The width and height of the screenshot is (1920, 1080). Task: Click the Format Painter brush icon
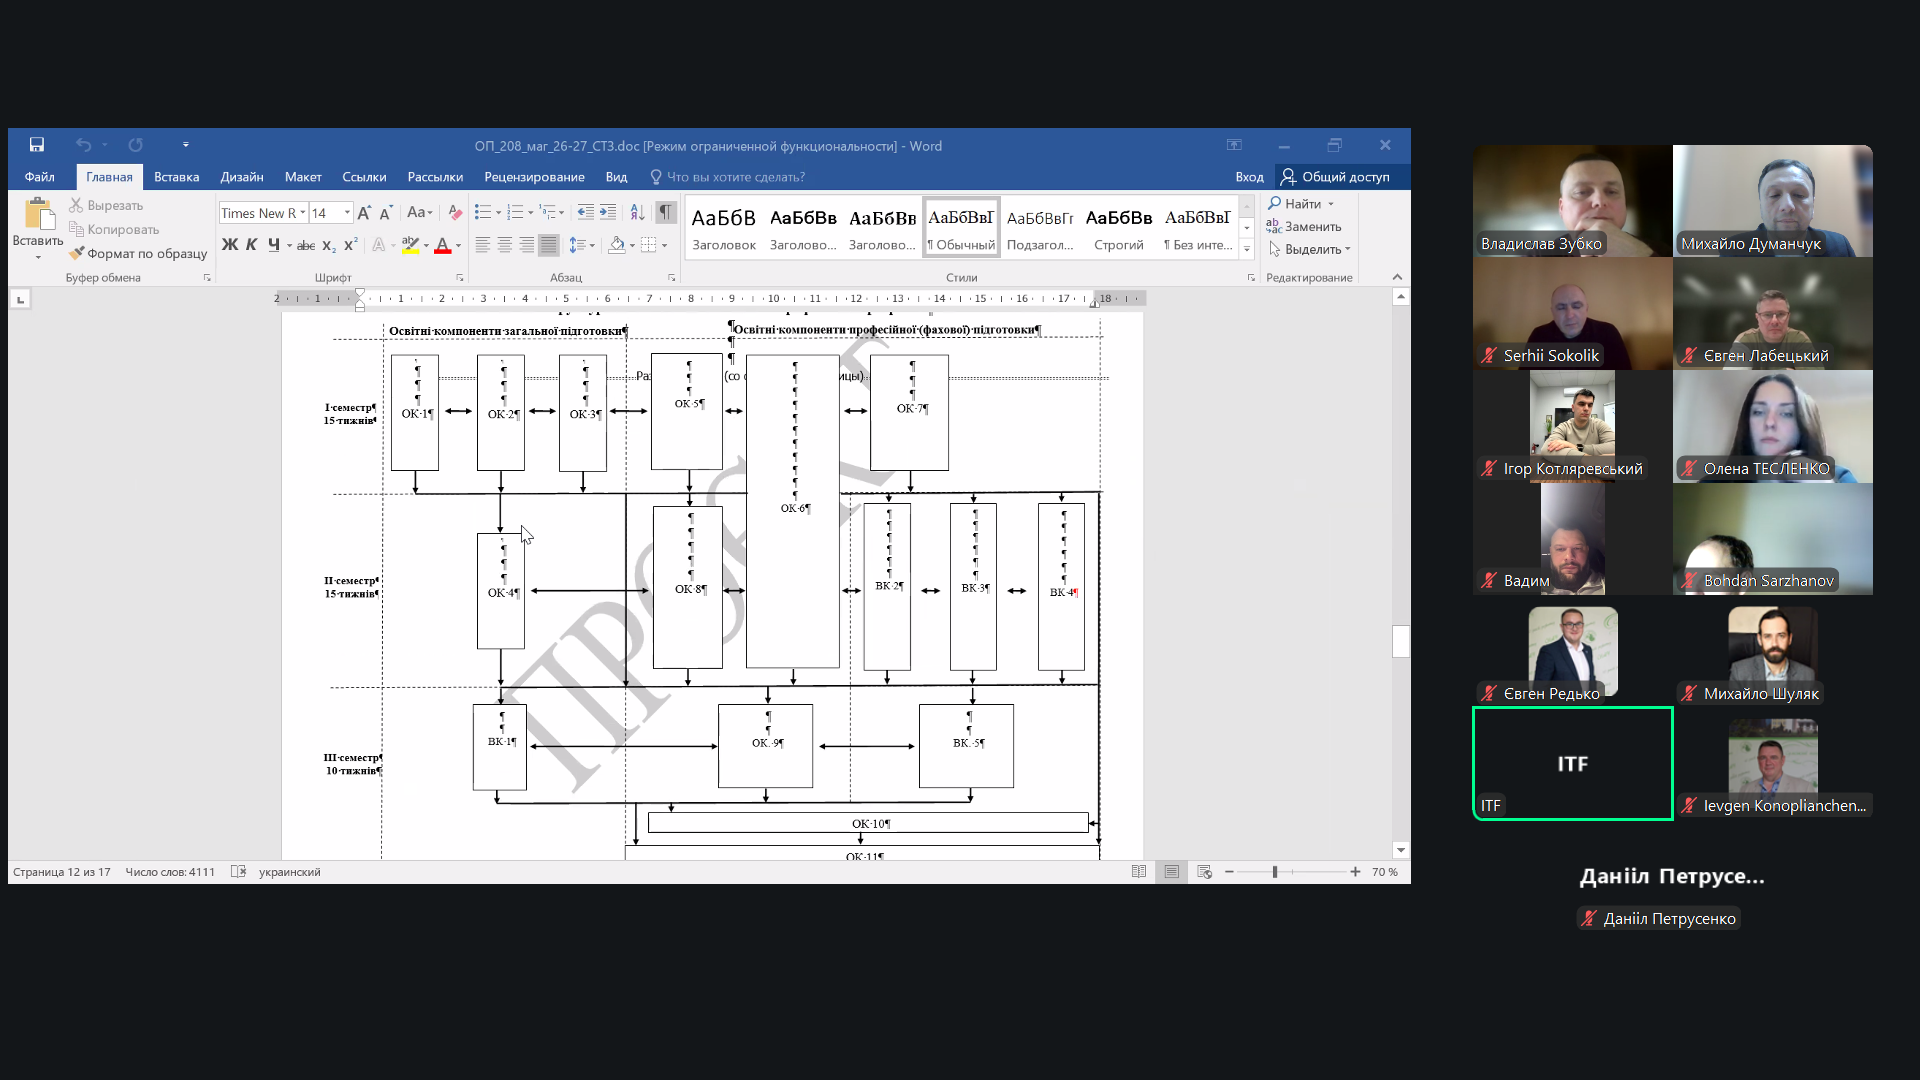coord(76,253)
